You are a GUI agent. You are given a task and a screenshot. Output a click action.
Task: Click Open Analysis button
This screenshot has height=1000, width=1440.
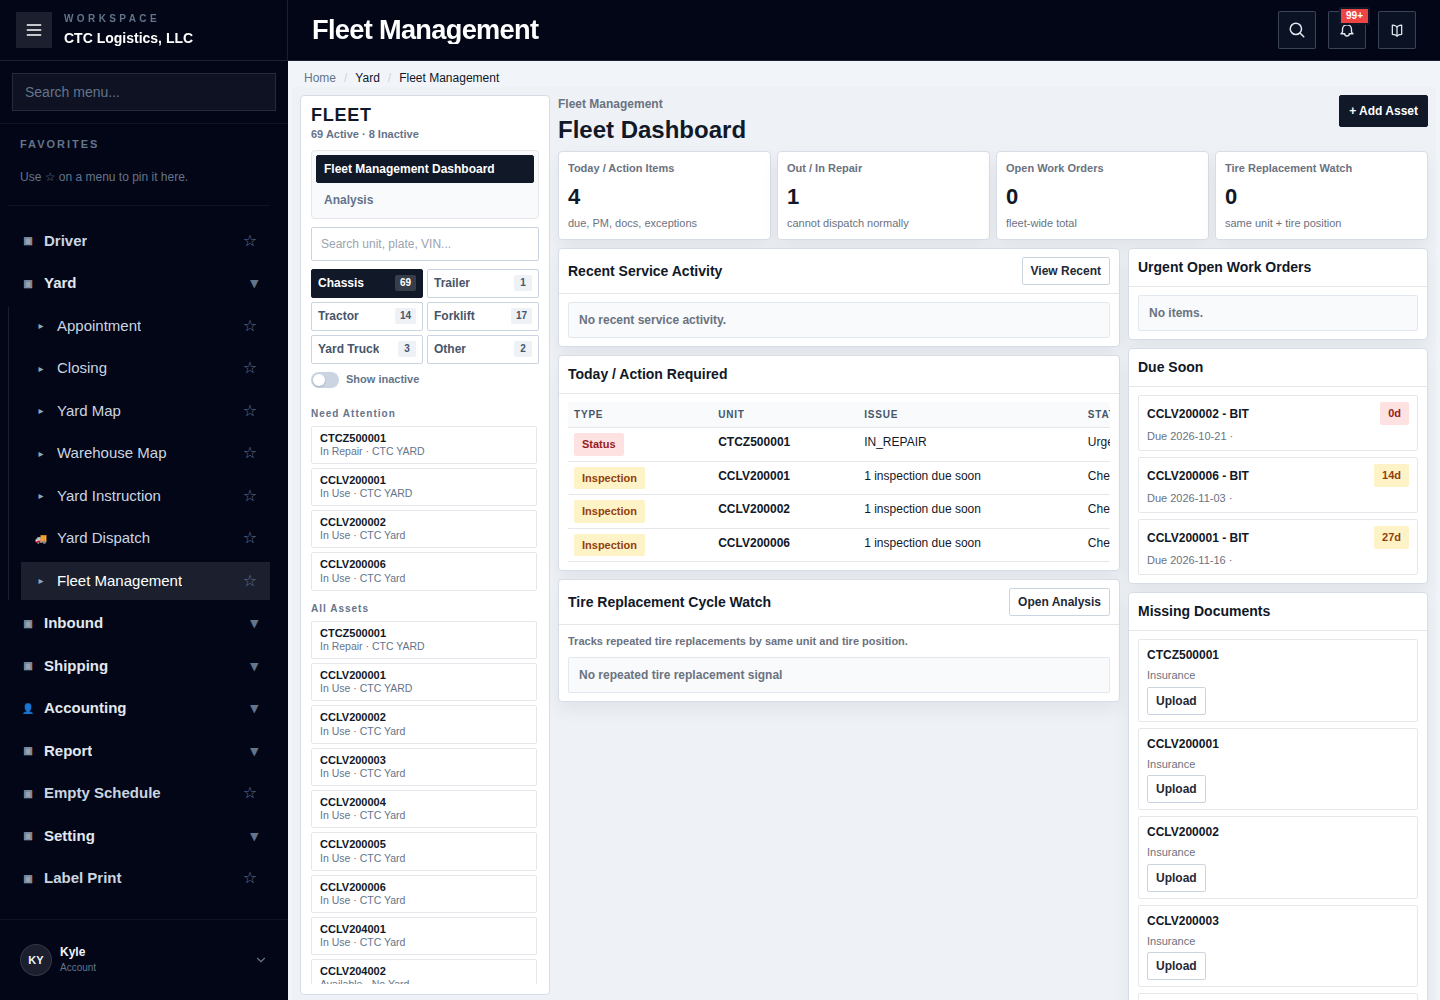pos(1059,602)
